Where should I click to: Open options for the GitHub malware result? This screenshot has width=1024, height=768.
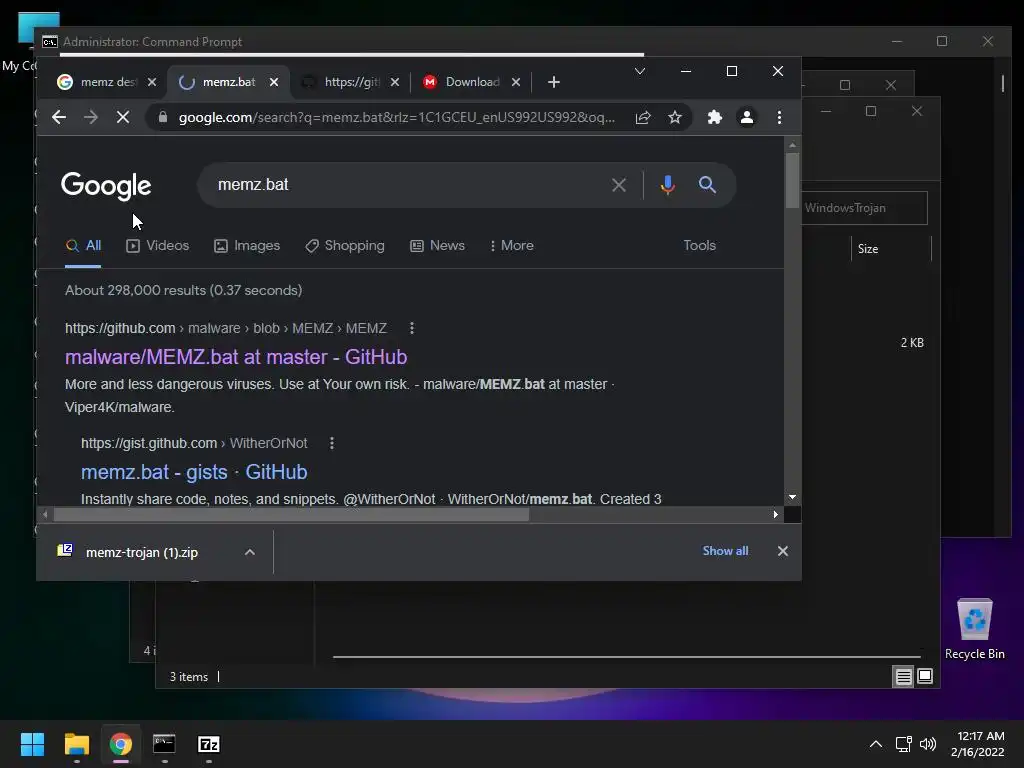point(411,328)
